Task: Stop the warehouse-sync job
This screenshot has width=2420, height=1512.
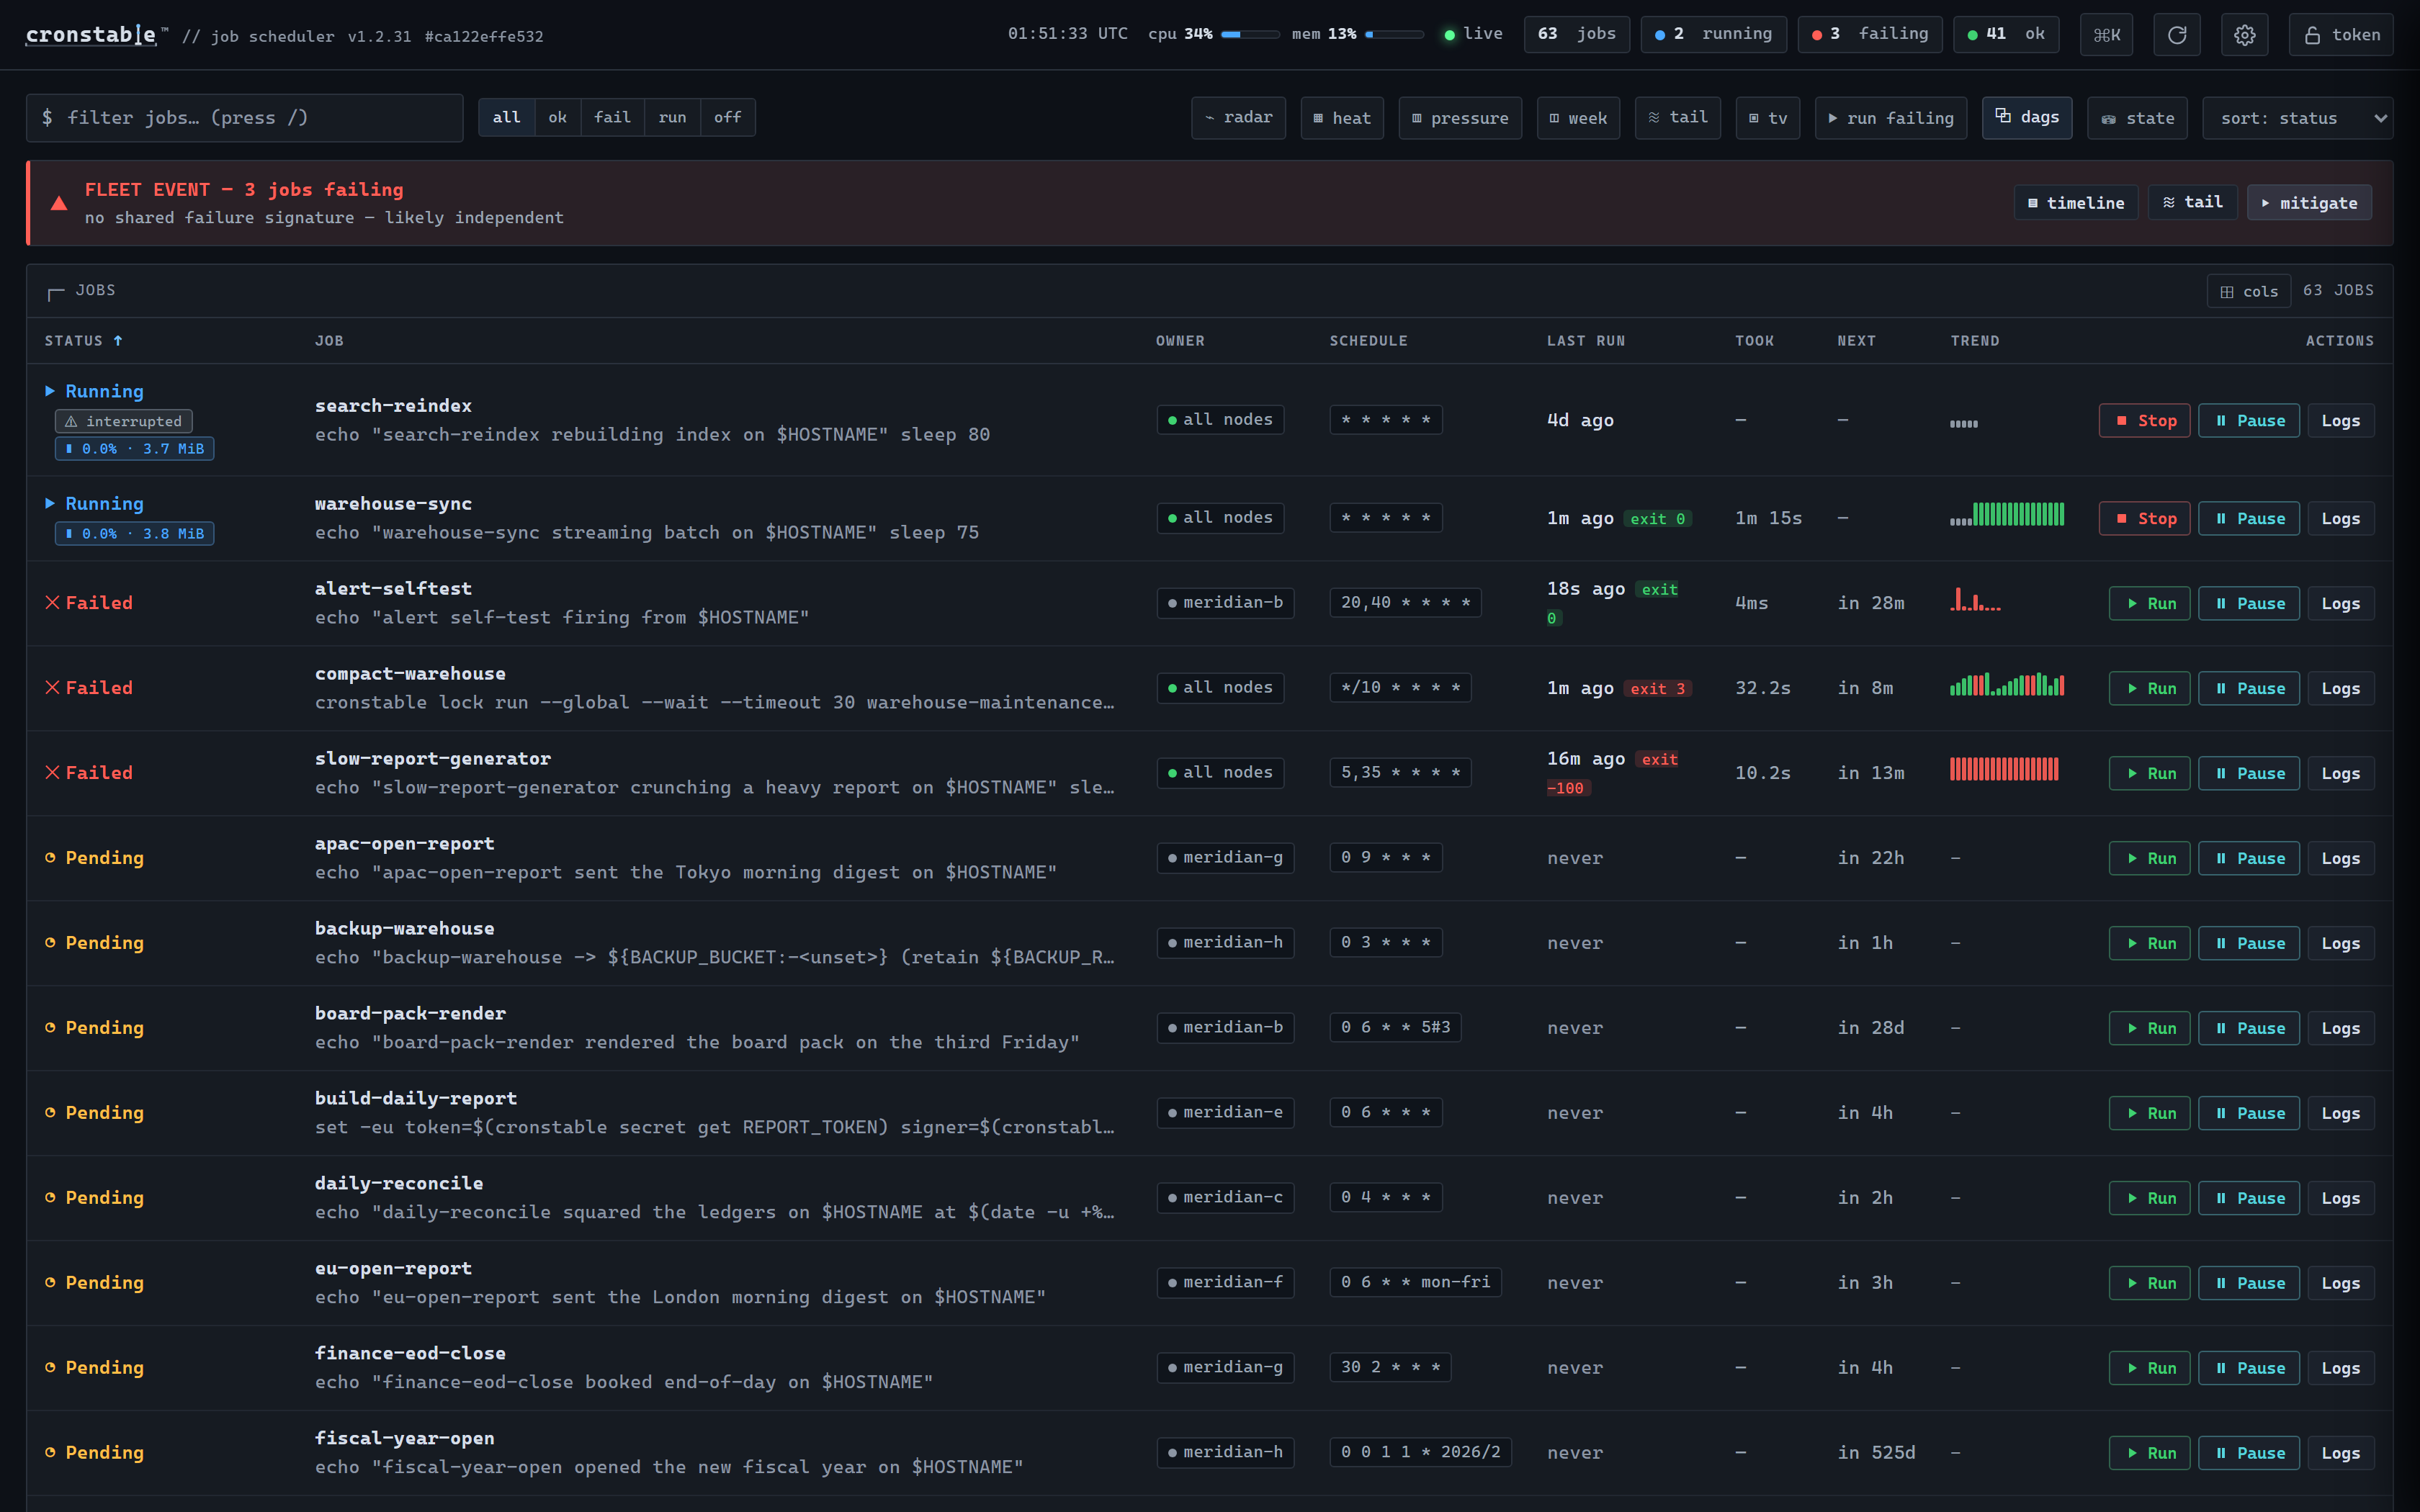Action: [x=2144, y=519]
